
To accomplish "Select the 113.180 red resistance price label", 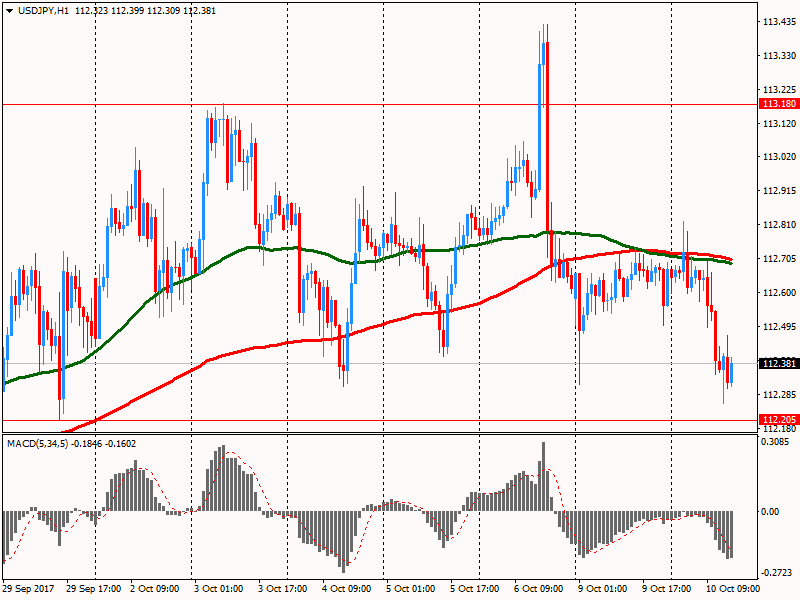I will (779, 104).
